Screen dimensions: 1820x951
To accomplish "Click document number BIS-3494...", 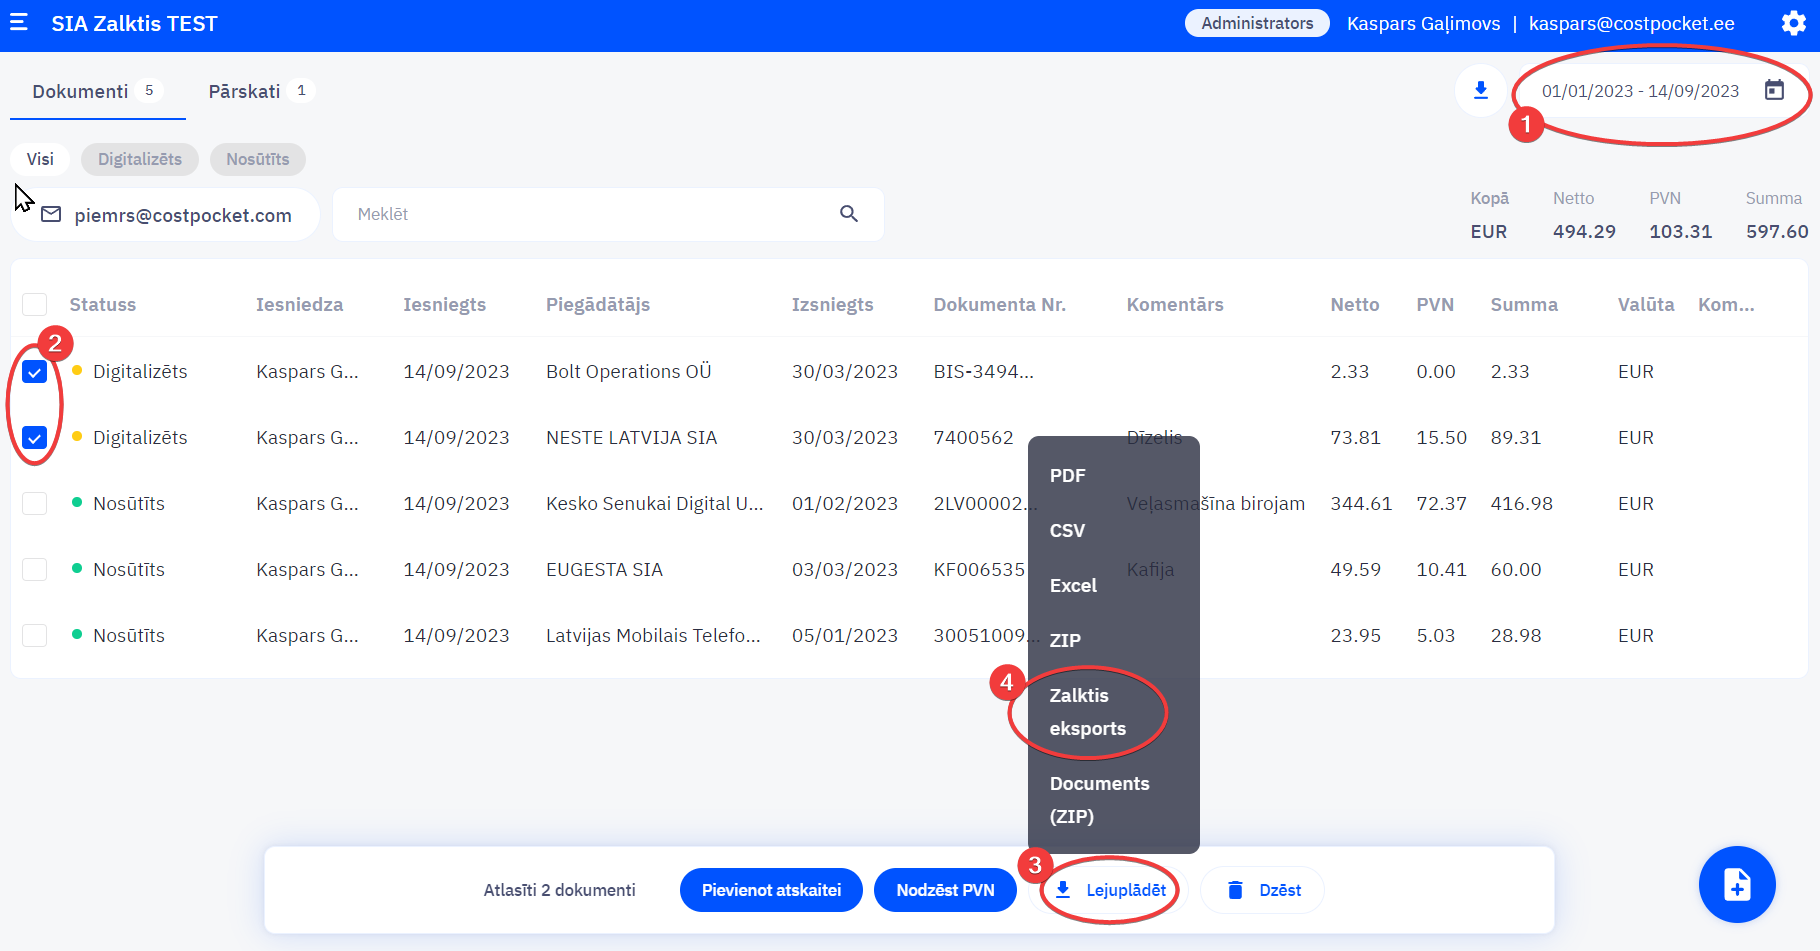I will [983, 372].
